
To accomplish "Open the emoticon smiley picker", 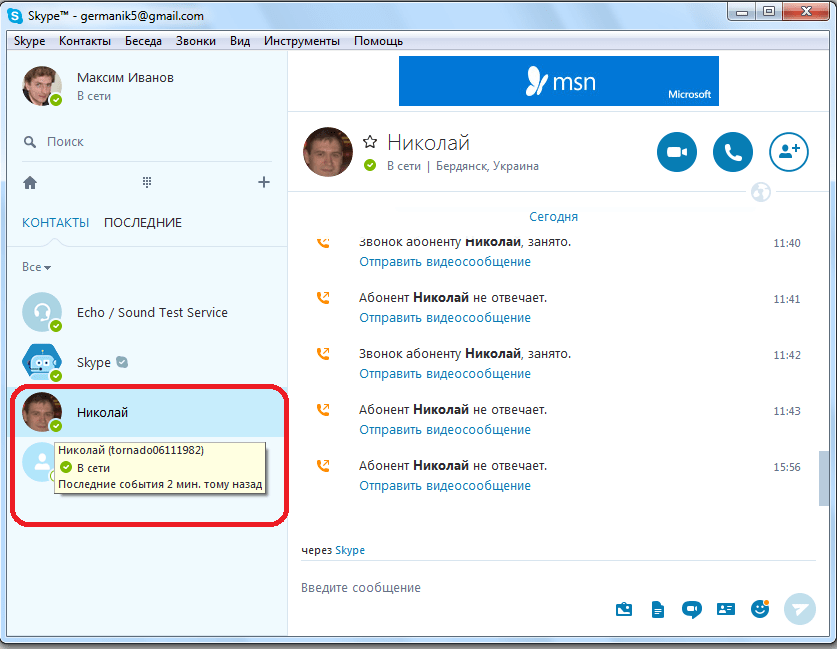I will pos(760,608).
